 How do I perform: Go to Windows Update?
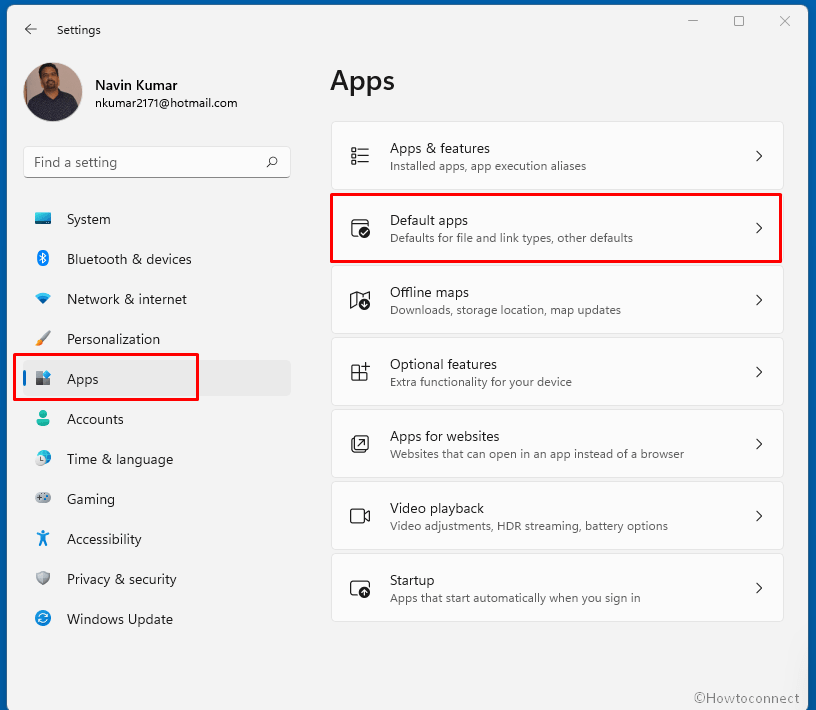pos(157,619)
